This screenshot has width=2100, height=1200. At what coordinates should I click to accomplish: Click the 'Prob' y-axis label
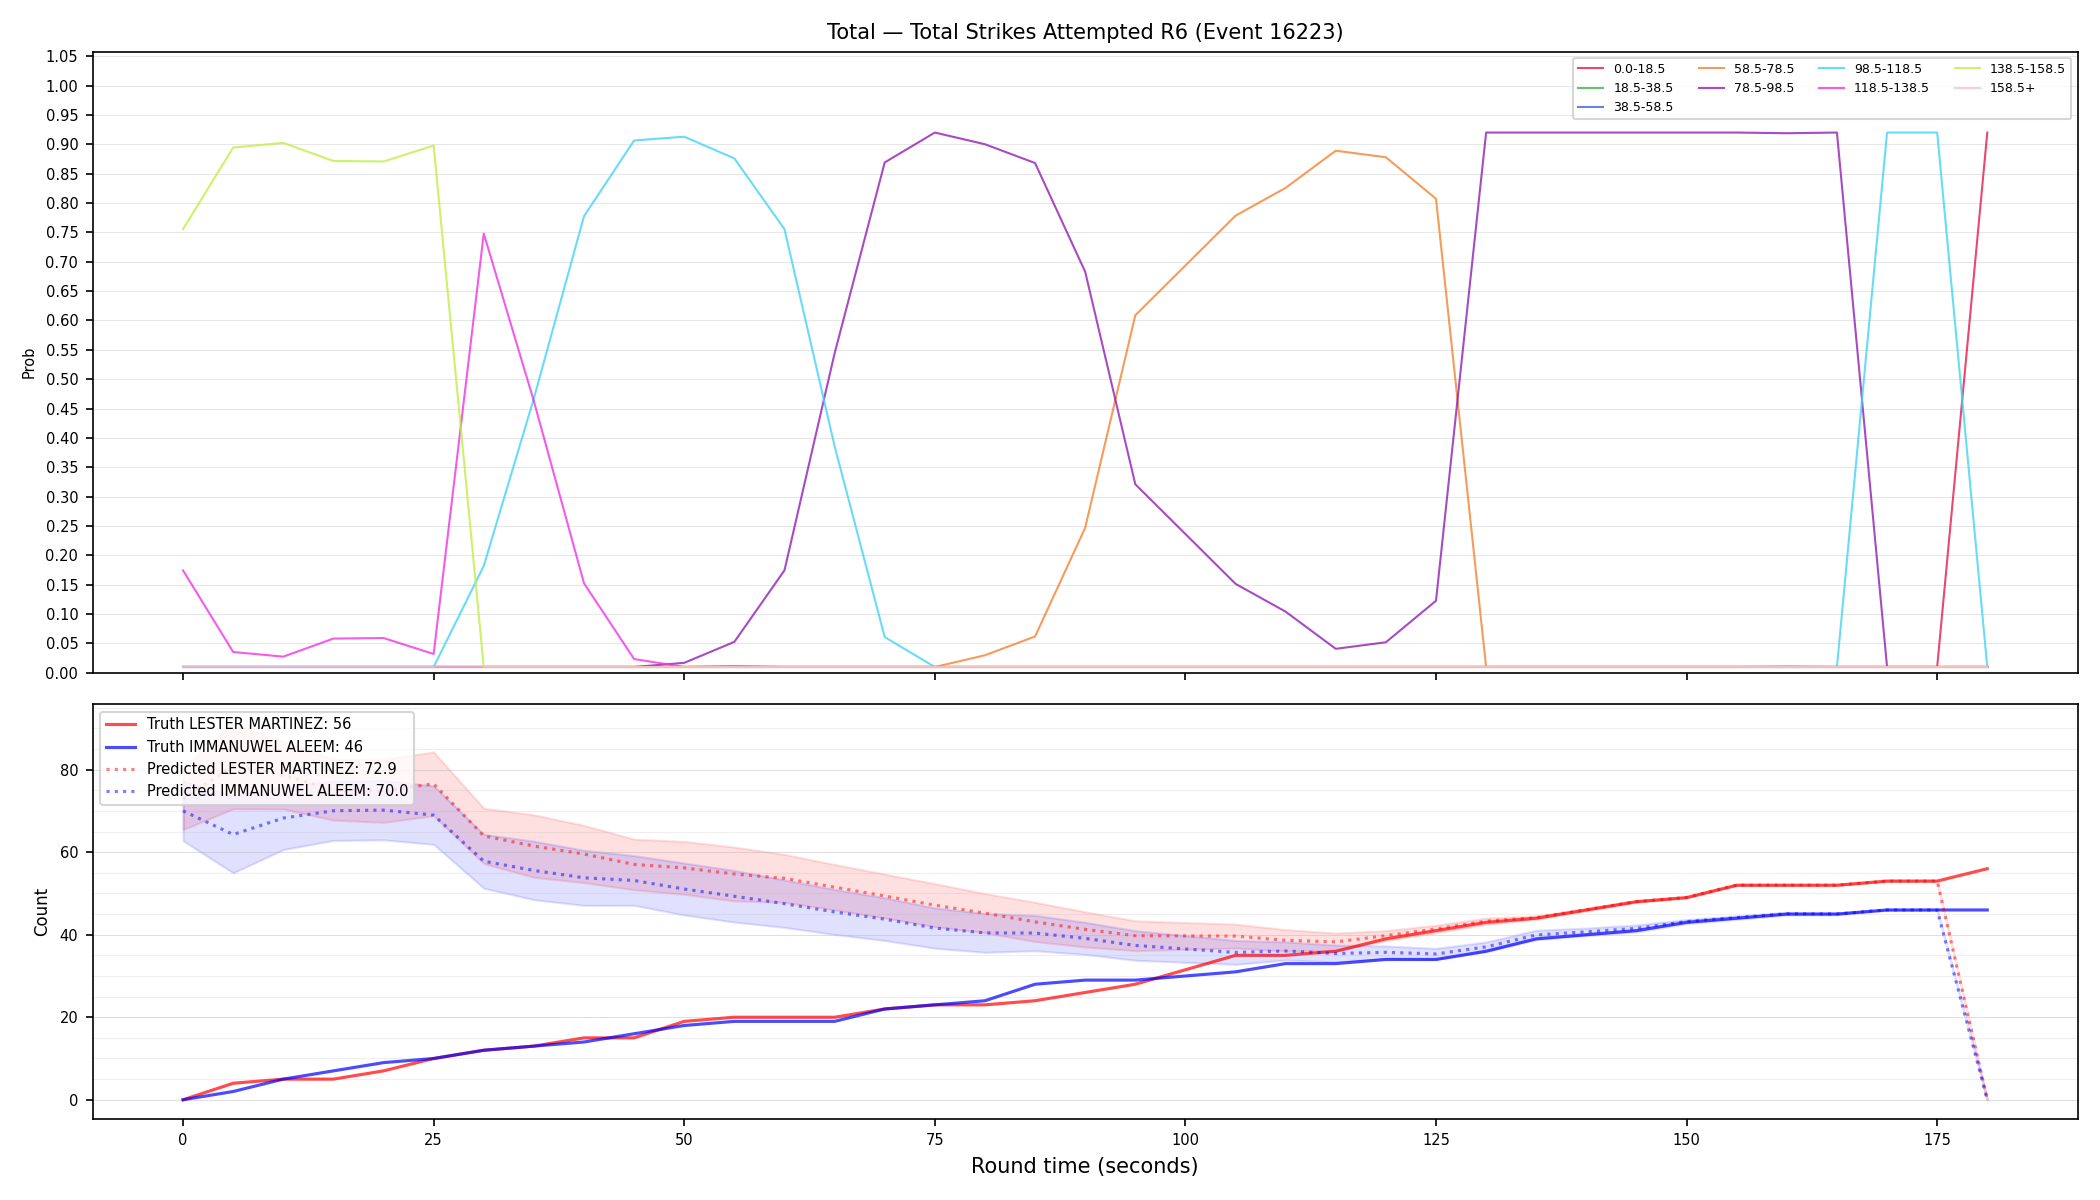click(x=29, y=363)
